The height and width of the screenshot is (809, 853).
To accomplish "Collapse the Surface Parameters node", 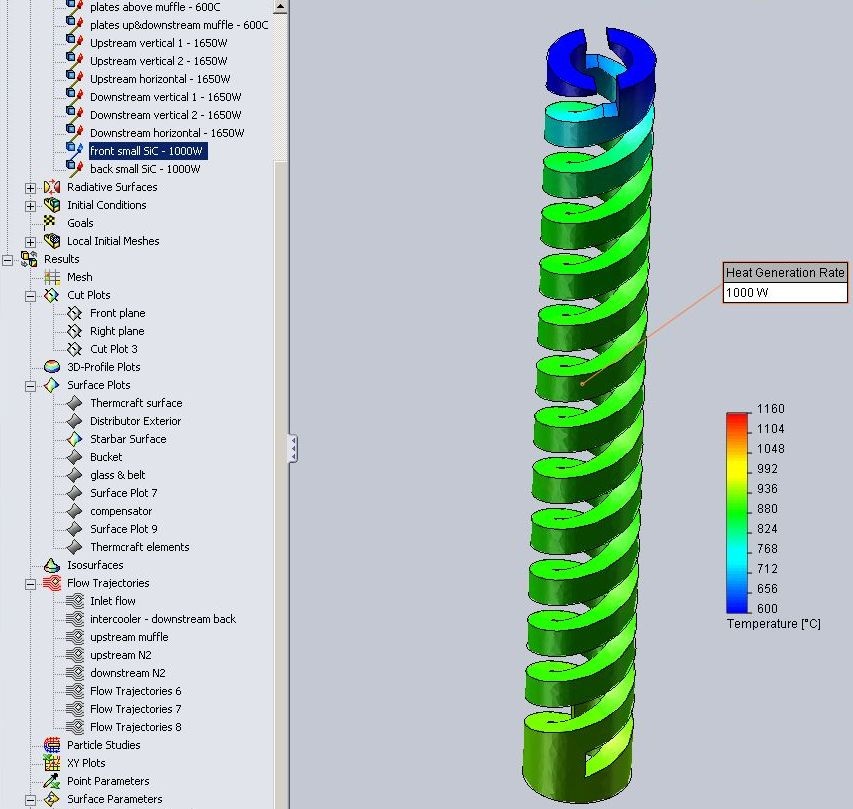I will [x=30, y=800].
